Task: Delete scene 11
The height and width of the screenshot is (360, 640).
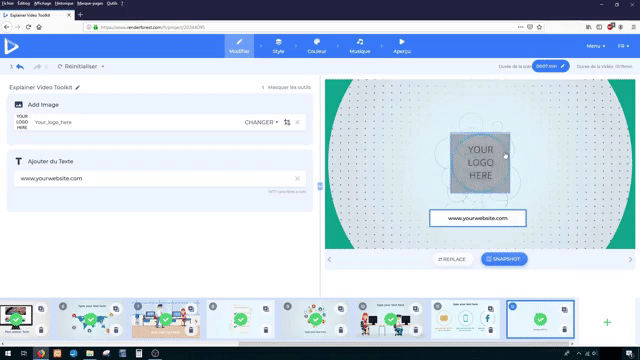Action: [491, 329]
